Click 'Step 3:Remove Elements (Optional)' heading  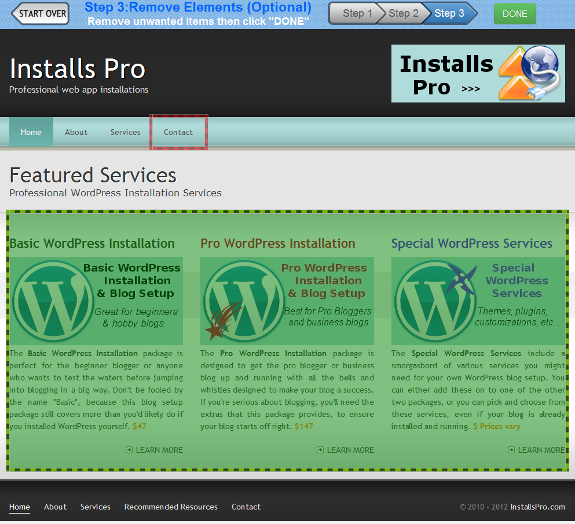[198, 7]
